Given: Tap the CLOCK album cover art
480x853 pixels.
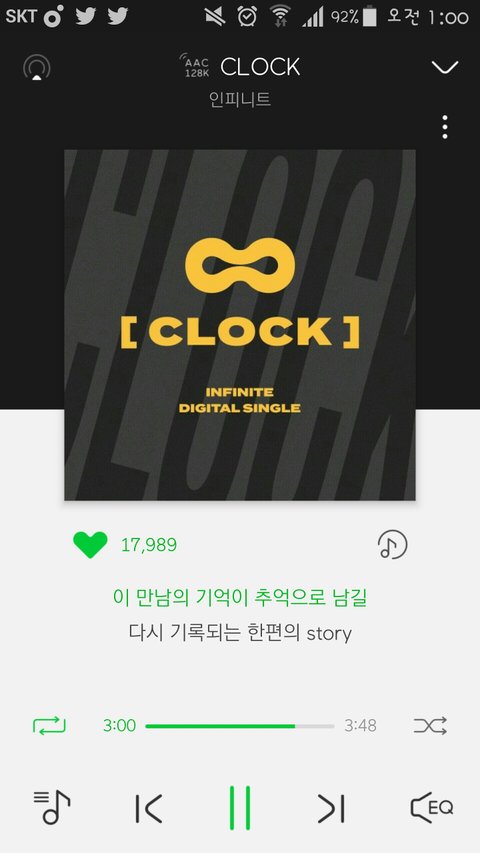Looking at the screenshot, I should 240,325.
